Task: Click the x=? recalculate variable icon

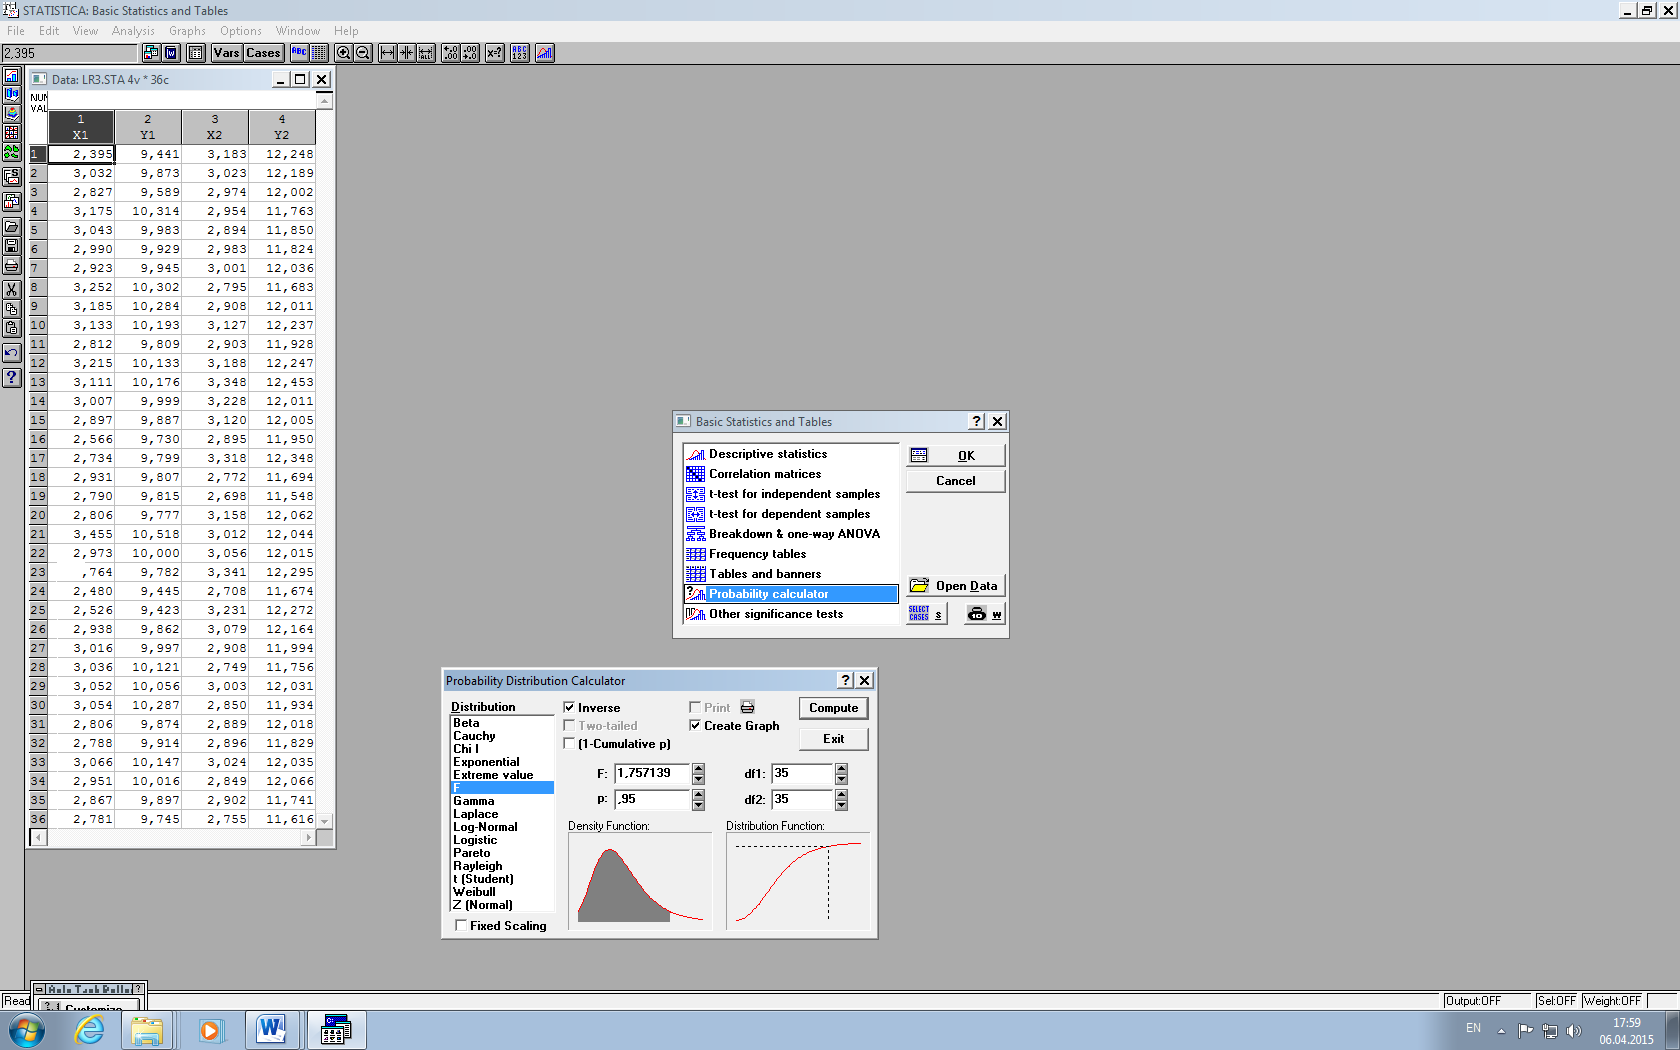Action: click(x=494, y=53)
